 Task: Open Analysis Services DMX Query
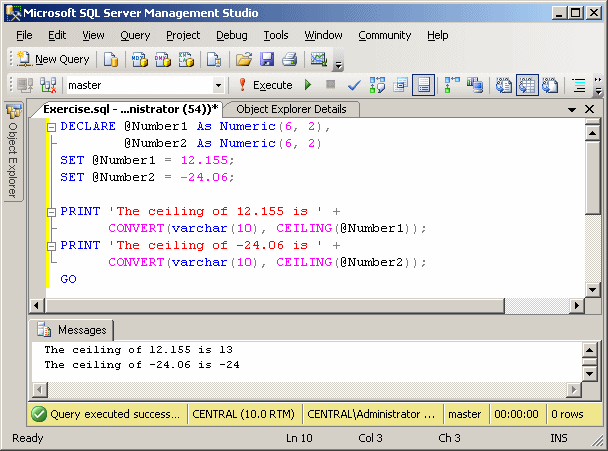pyautogui.click(x=163, y=59)
